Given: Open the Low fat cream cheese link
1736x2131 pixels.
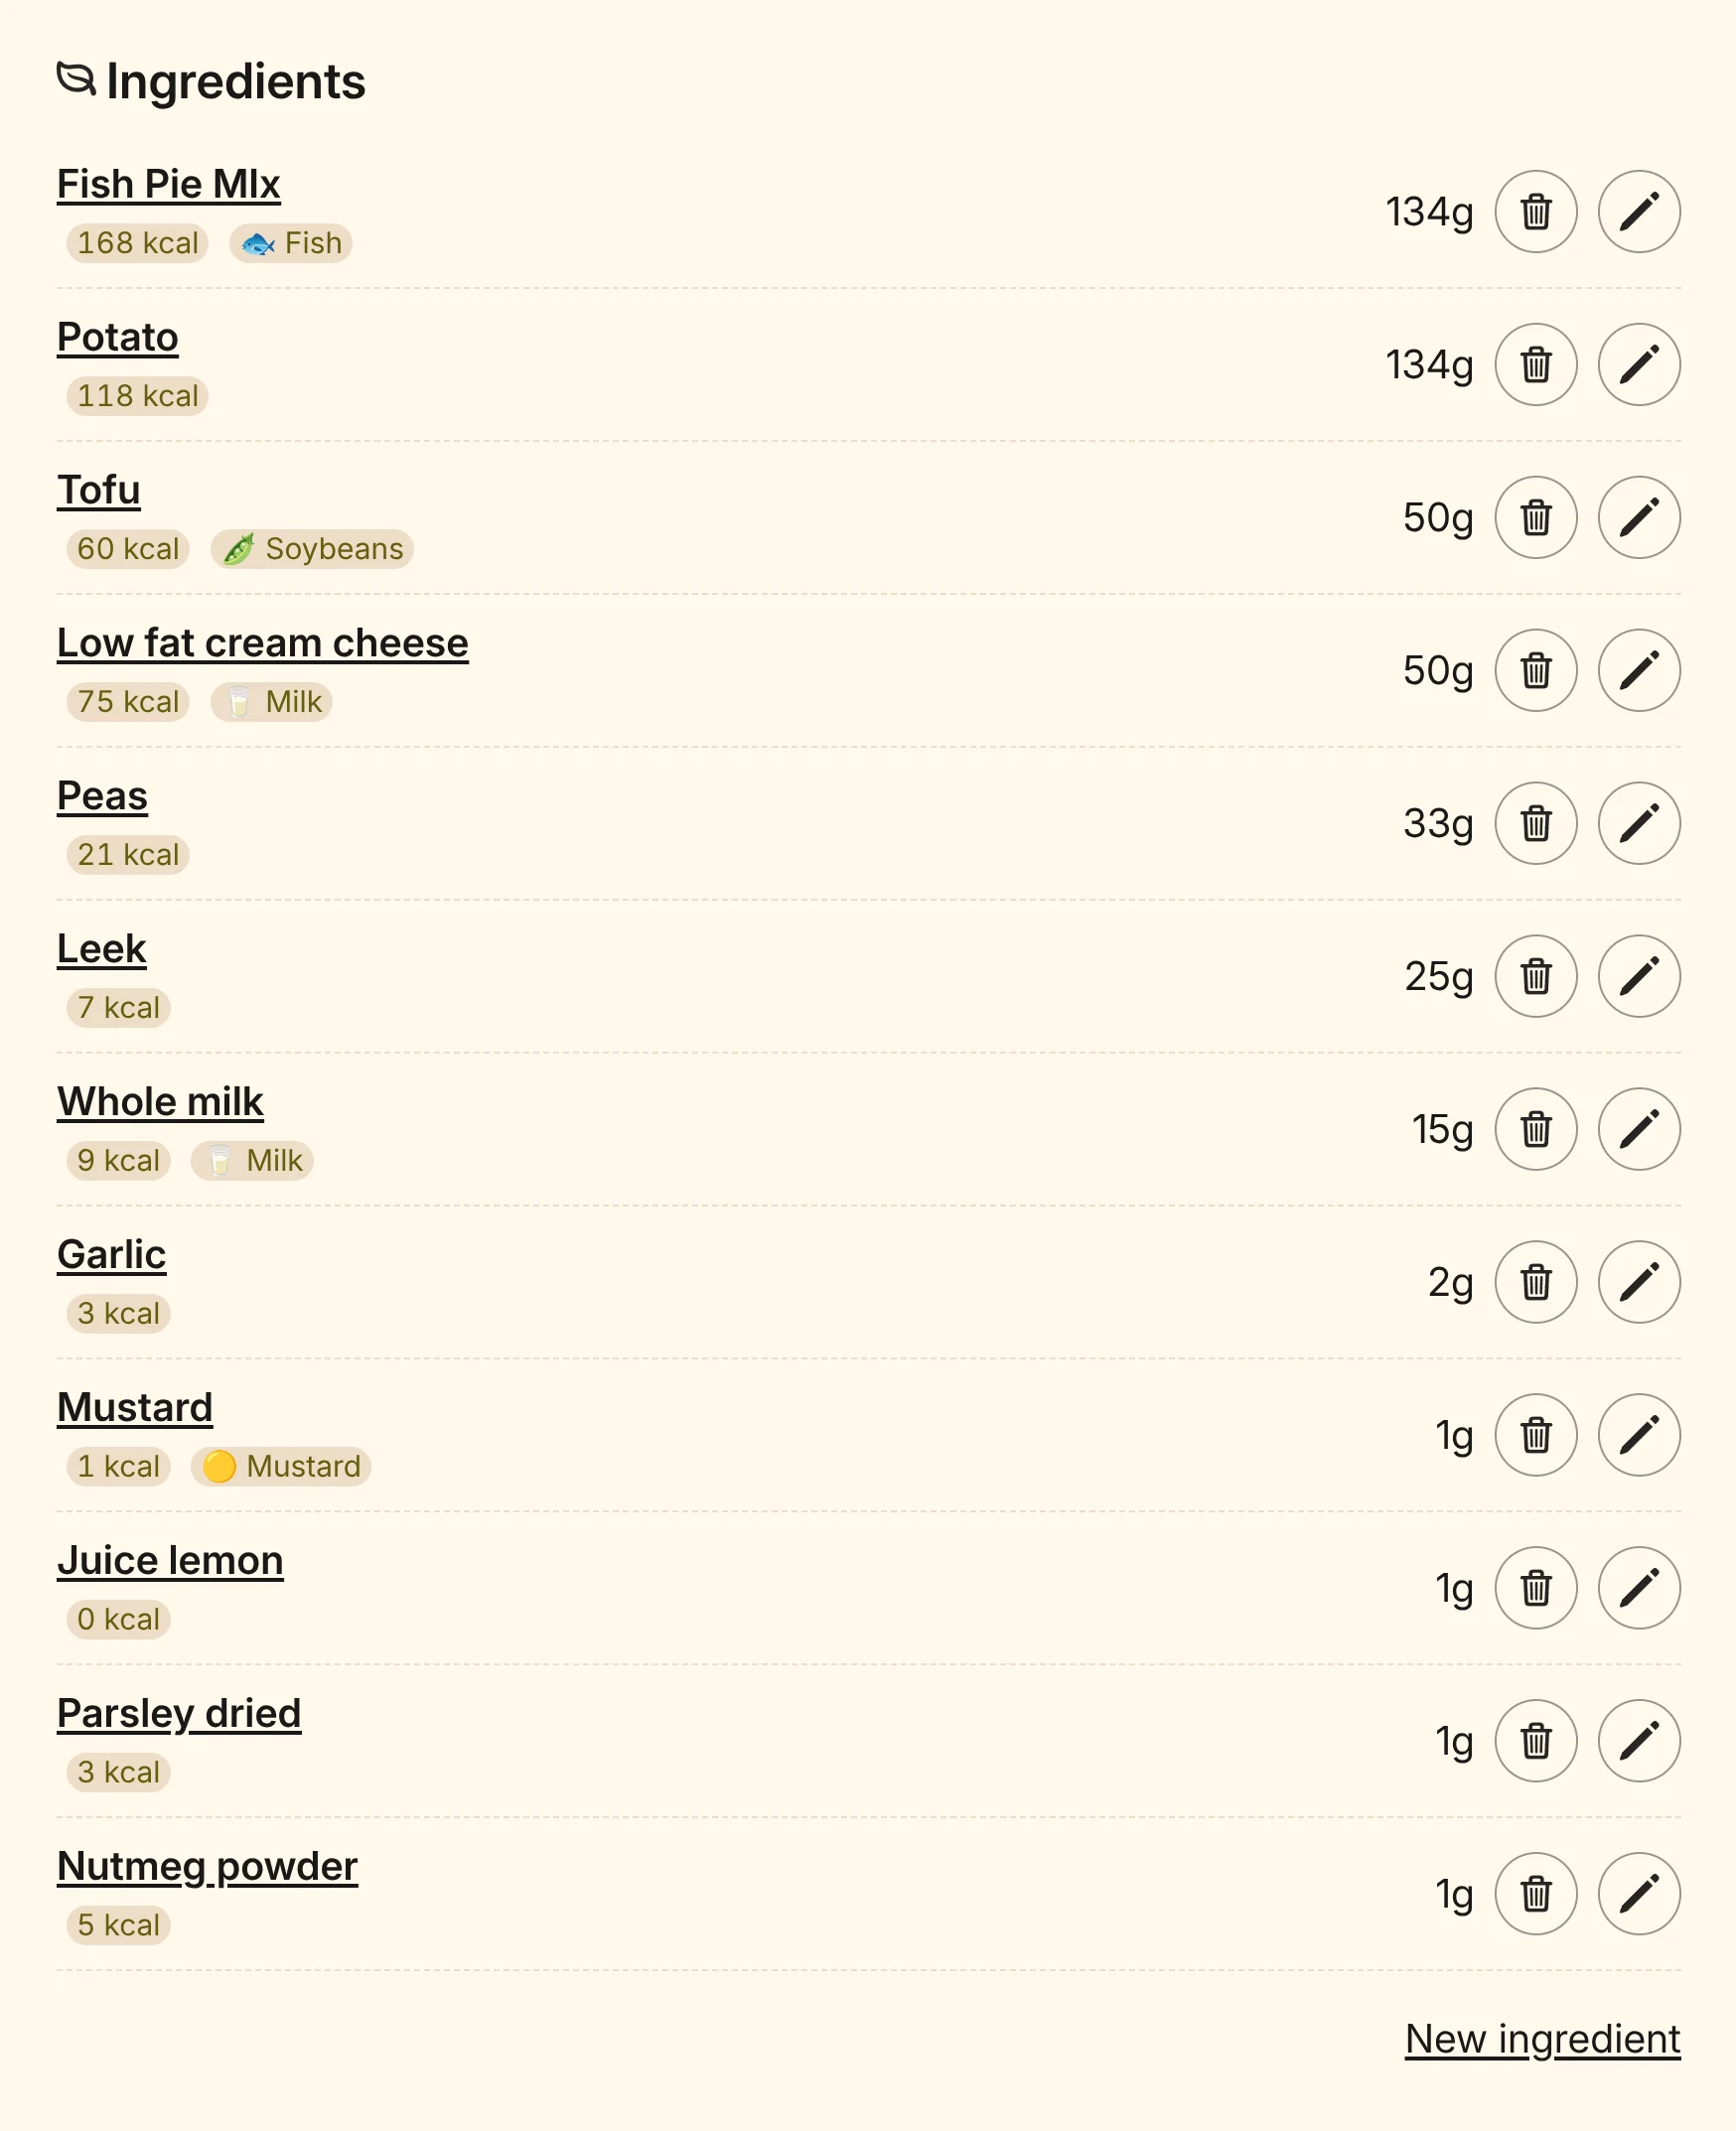Looking at the screenshot, I should [262, 644].
